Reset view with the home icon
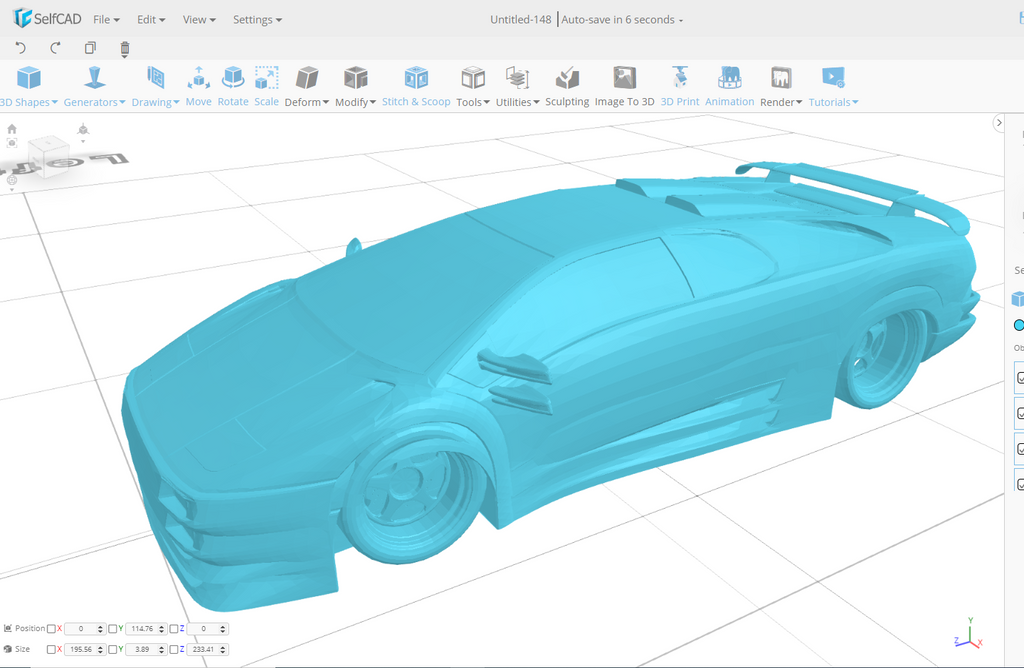 pyautogui.click(x=12, y=129)
